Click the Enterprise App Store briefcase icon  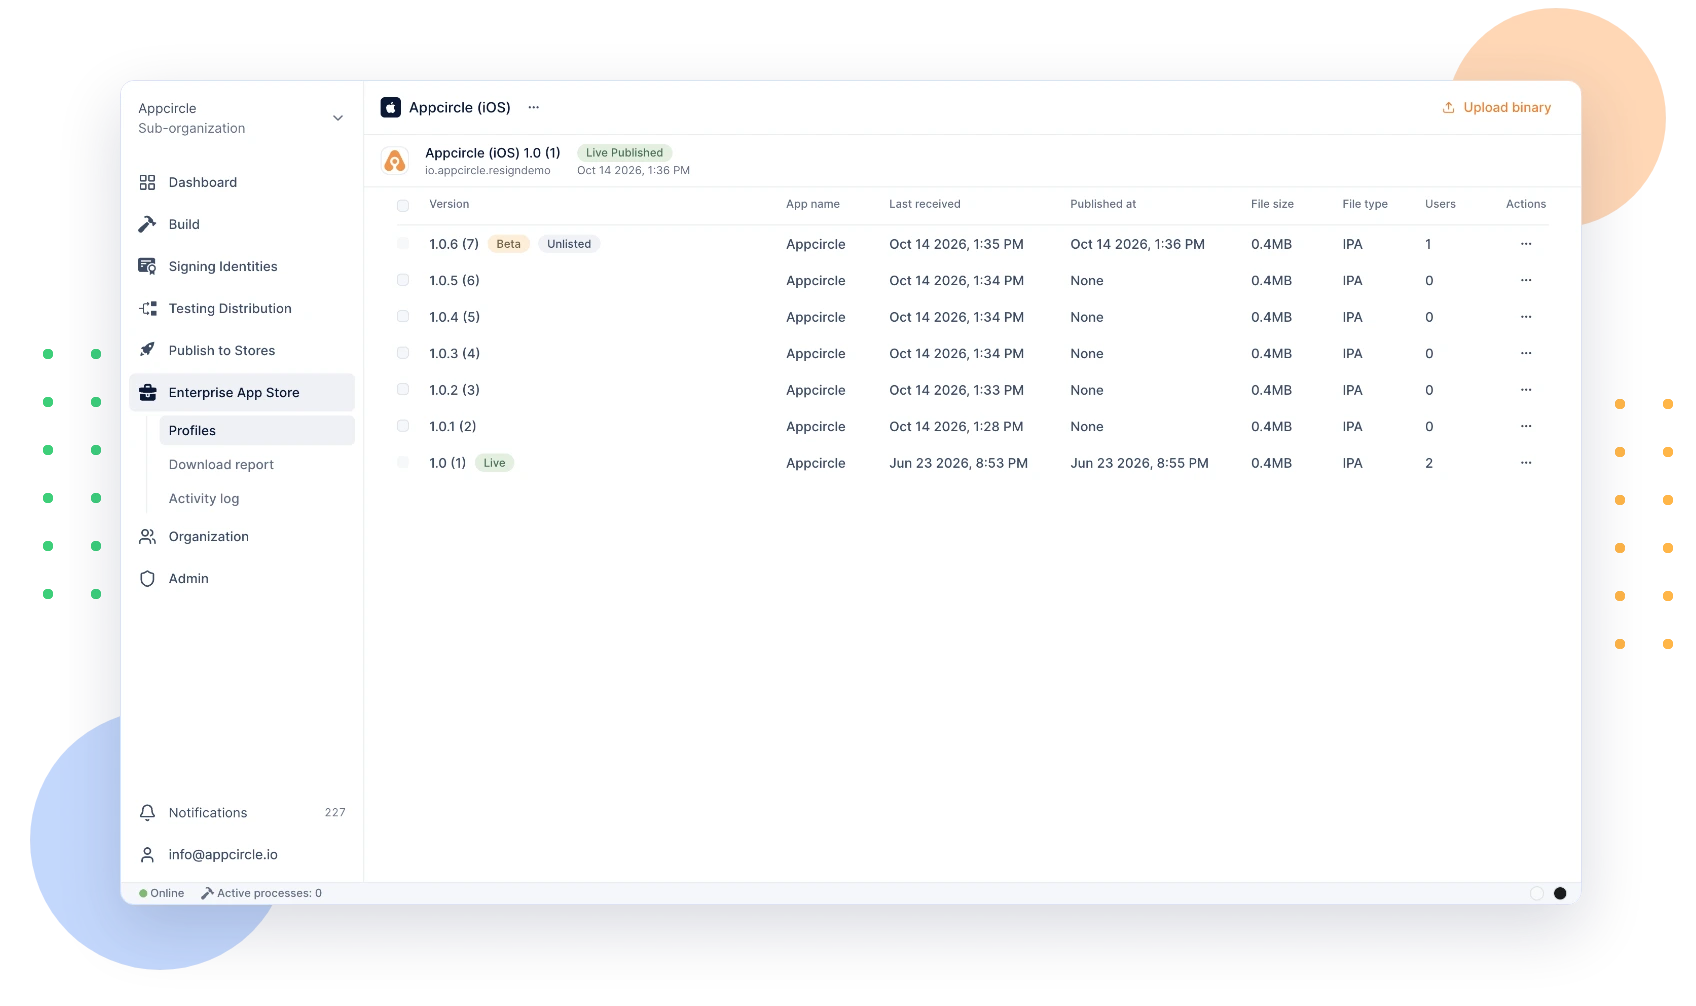(147, 392)
